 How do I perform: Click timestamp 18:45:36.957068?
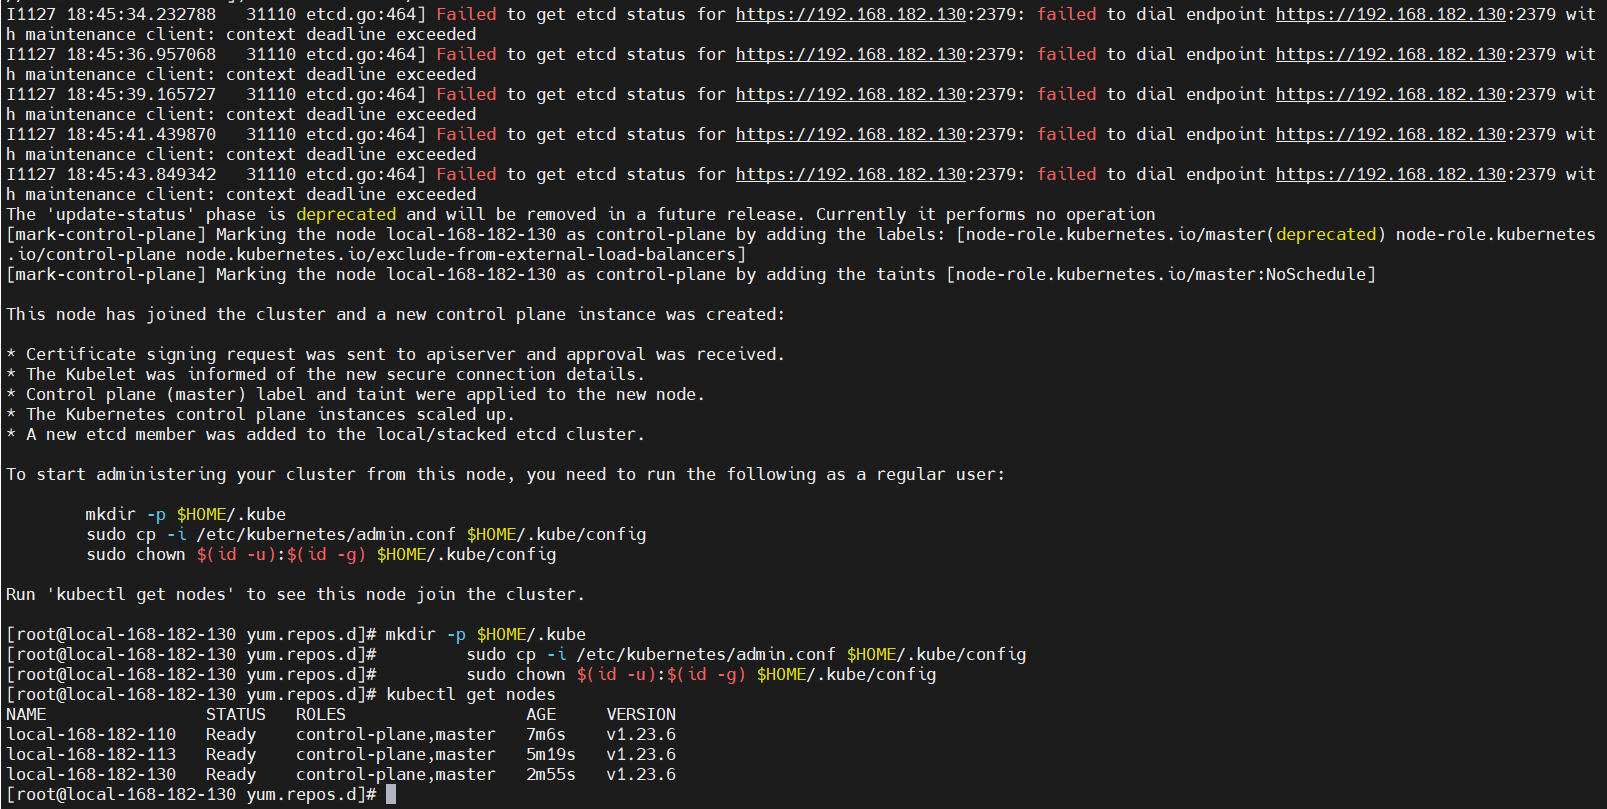coord(141,54)
